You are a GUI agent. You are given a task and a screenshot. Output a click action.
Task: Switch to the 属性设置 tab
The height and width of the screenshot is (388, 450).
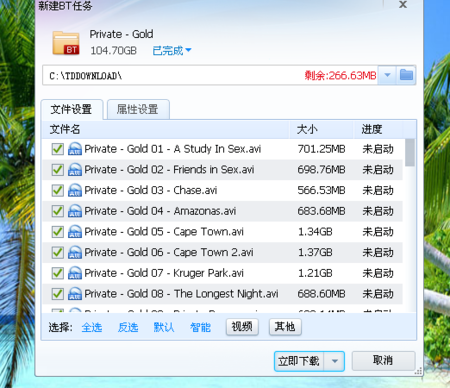(138, 109)
